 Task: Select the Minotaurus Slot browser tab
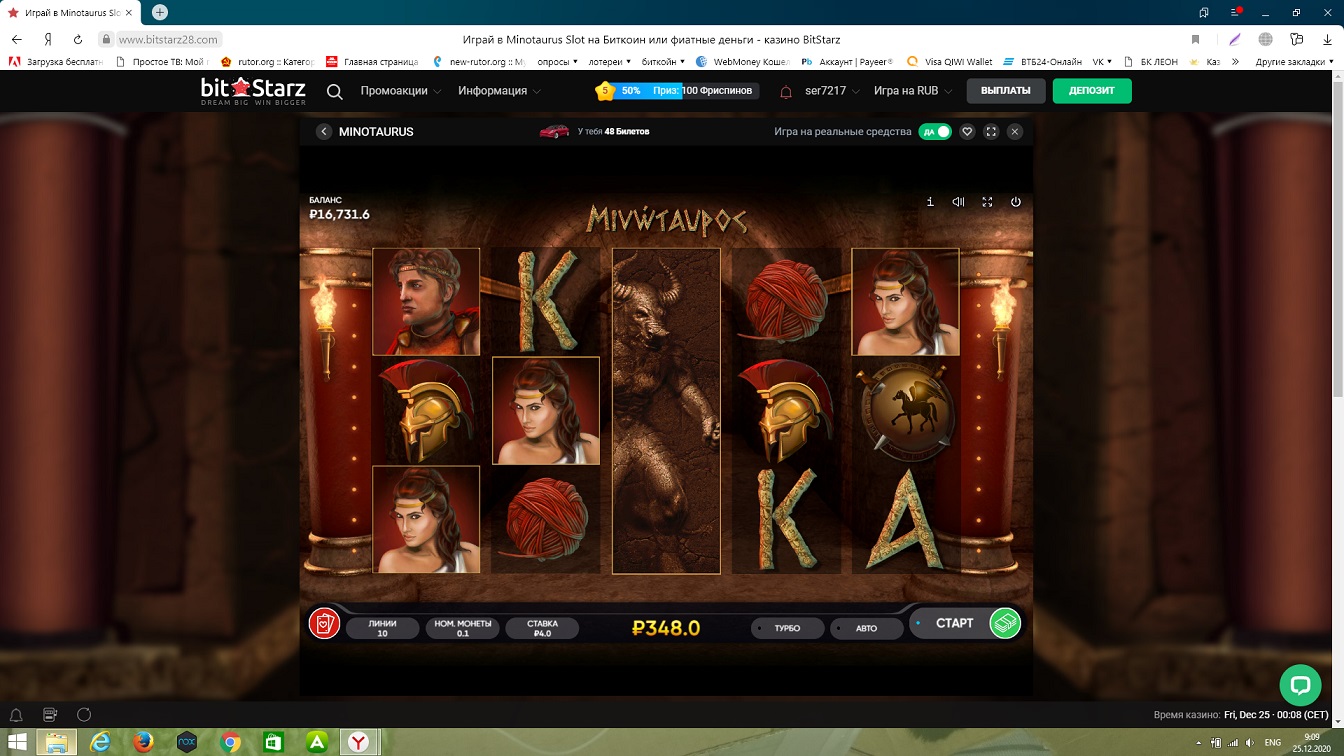72,12
